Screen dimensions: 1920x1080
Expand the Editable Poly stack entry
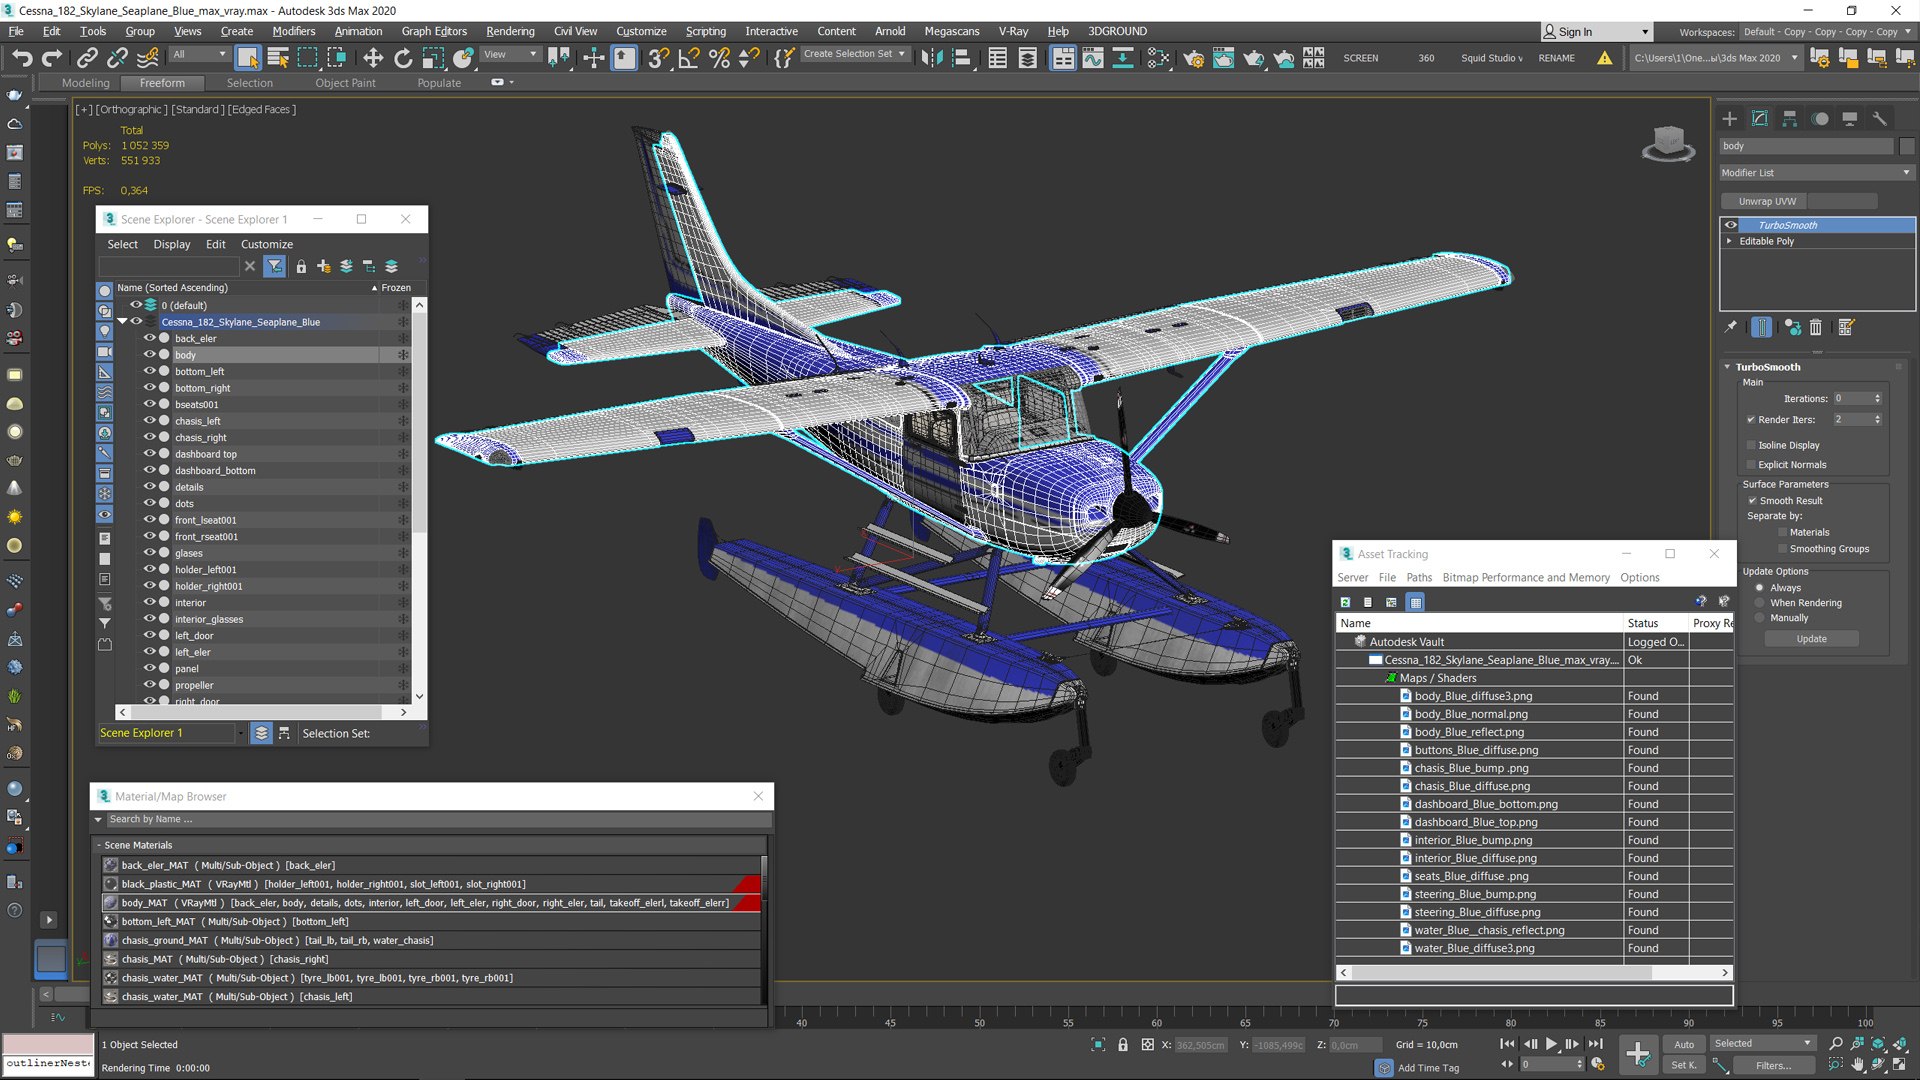point(1729,241)
